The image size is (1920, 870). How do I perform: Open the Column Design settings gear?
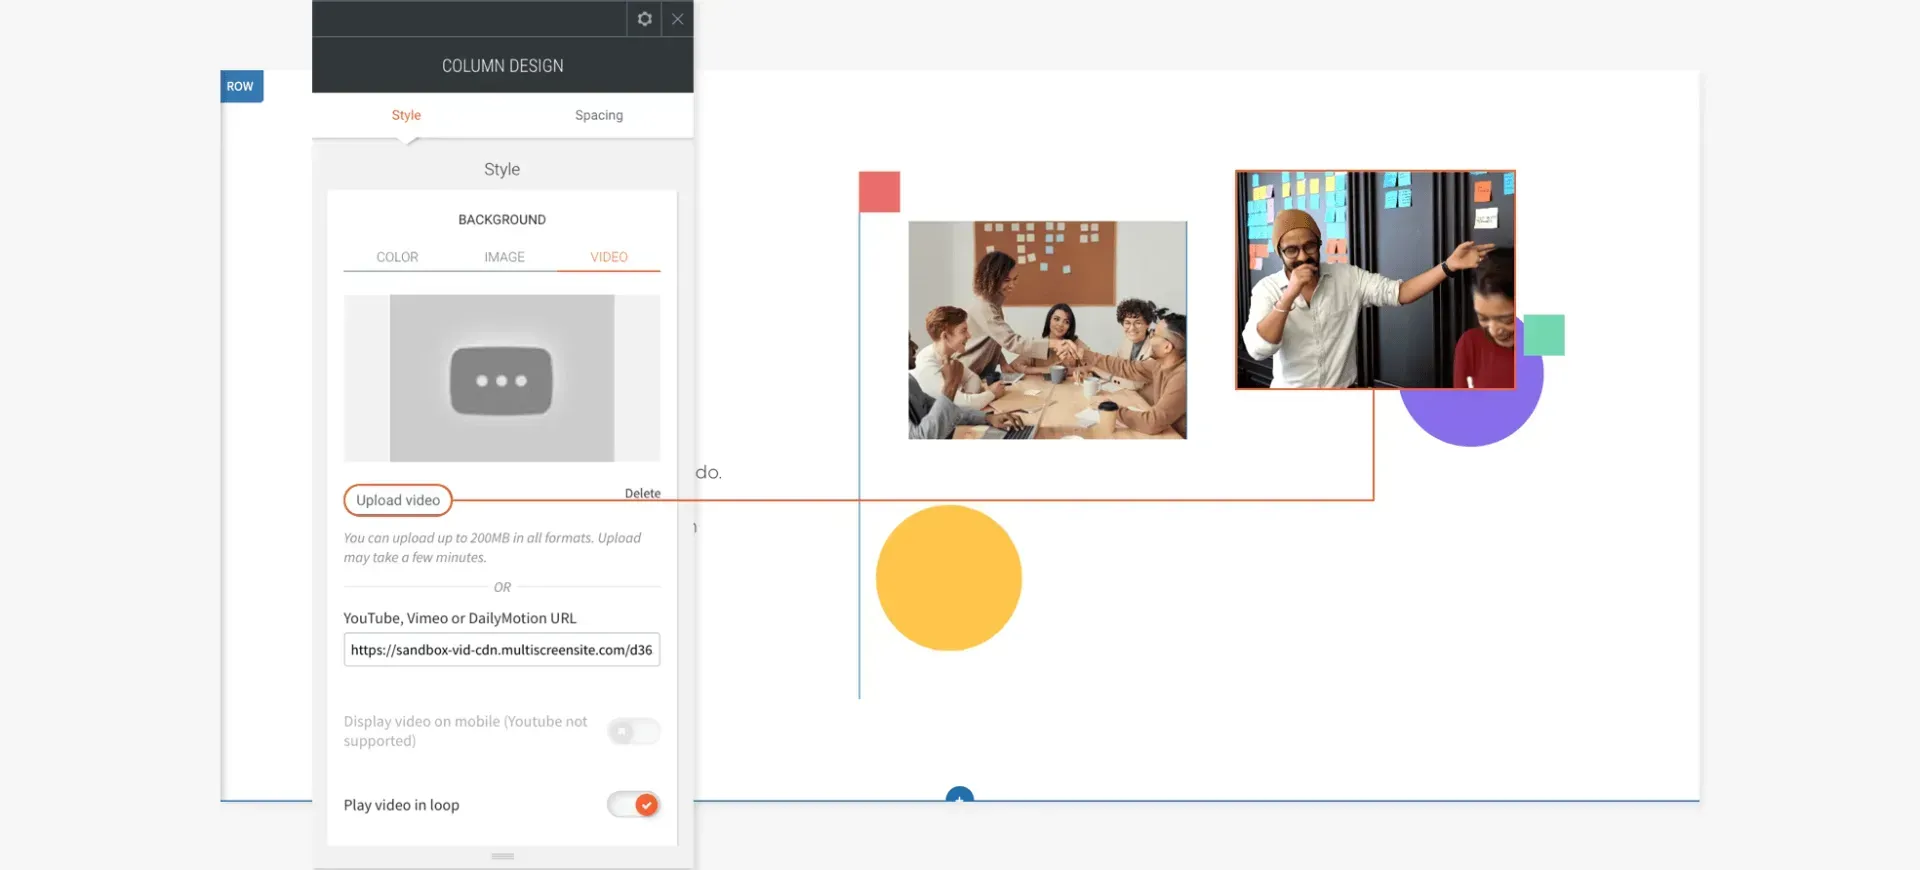pos(644,18)
